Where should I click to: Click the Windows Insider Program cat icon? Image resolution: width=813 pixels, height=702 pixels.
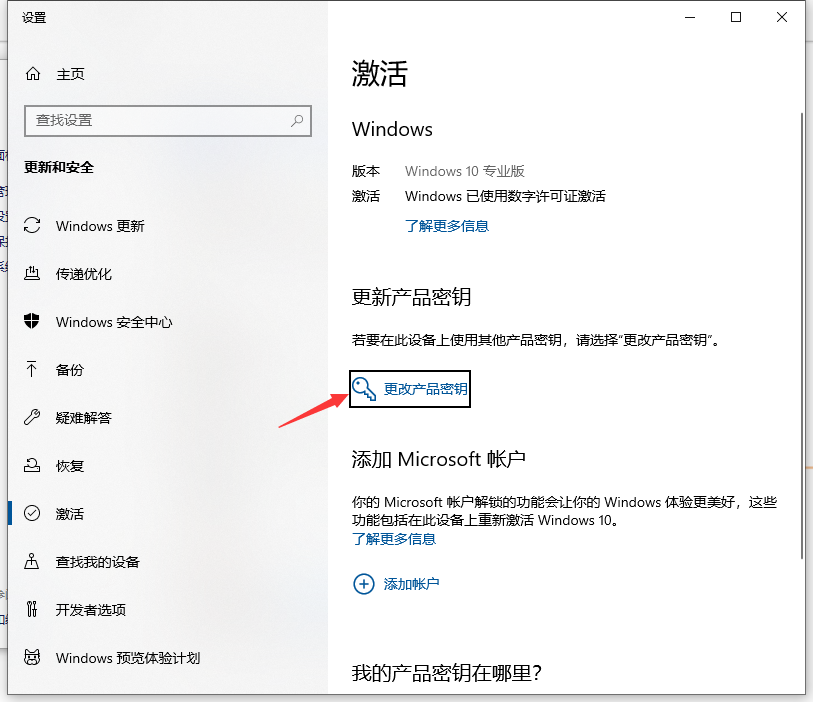tap(32, 658)
